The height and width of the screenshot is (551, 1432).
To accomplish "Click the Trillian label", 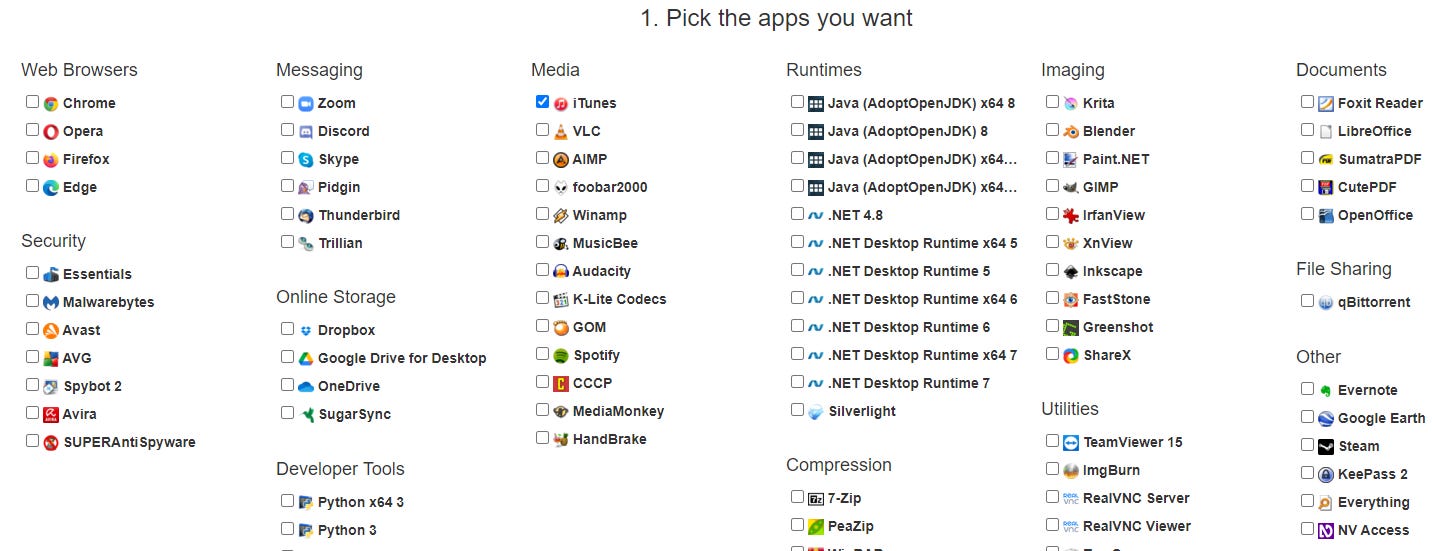I will [340, 243].
